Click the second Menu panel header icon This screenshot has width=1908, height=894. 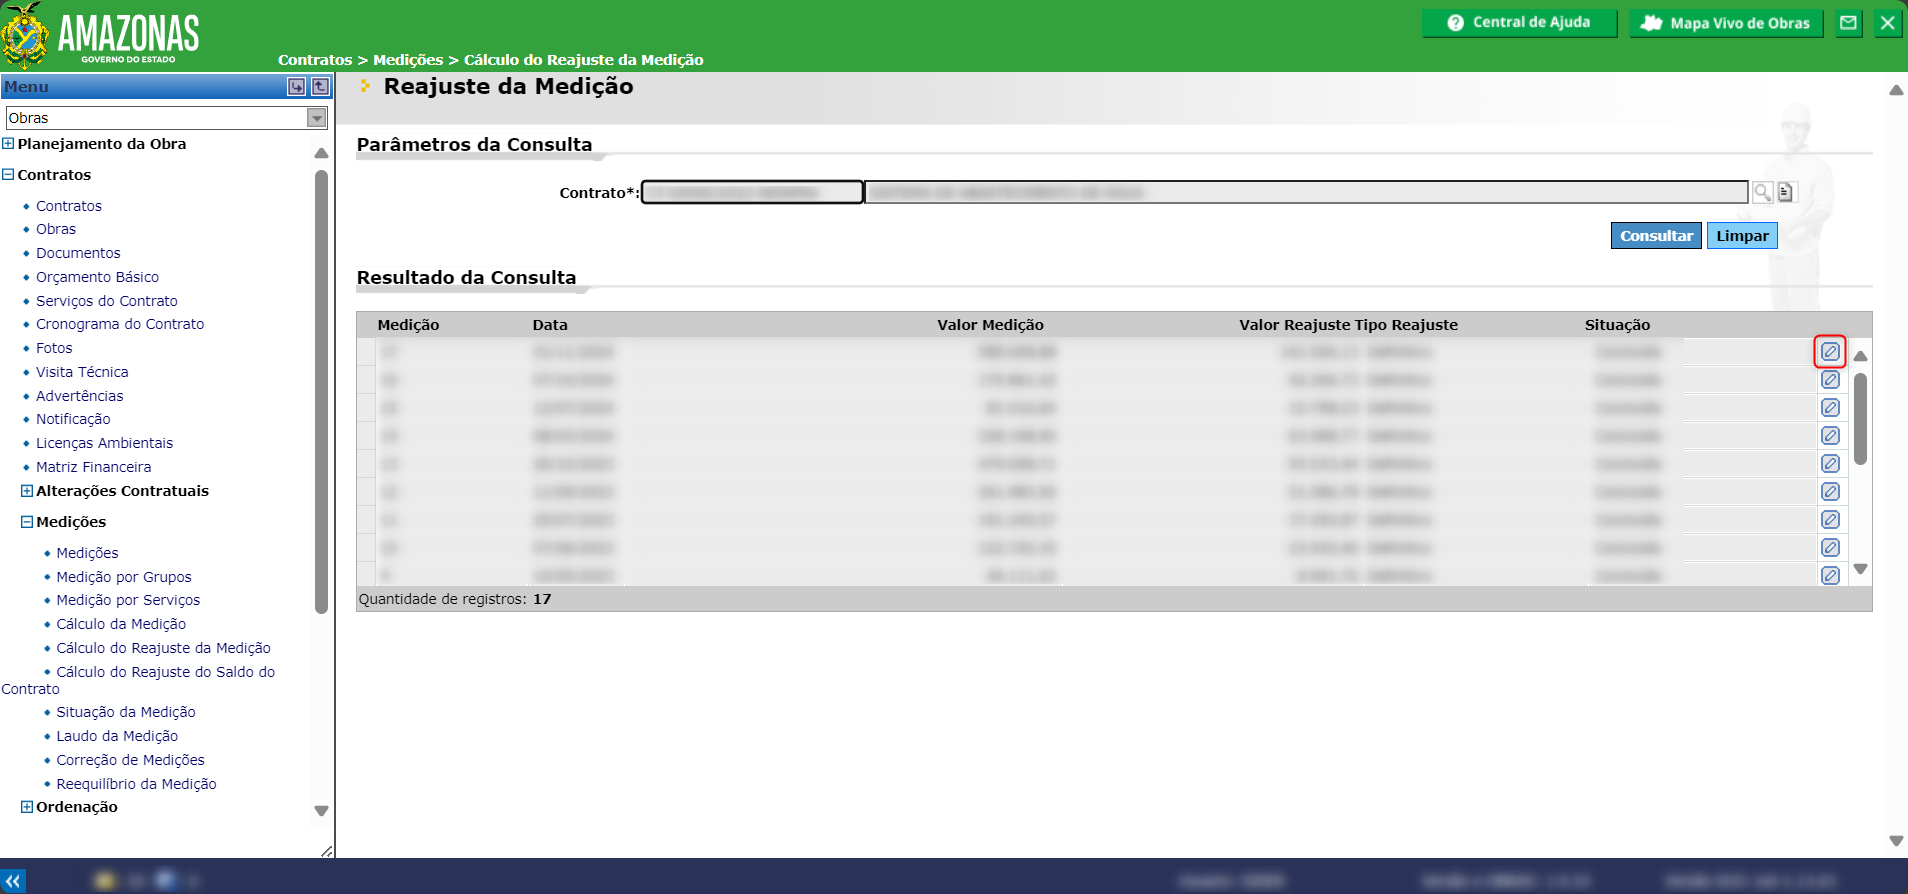point(320,87)
